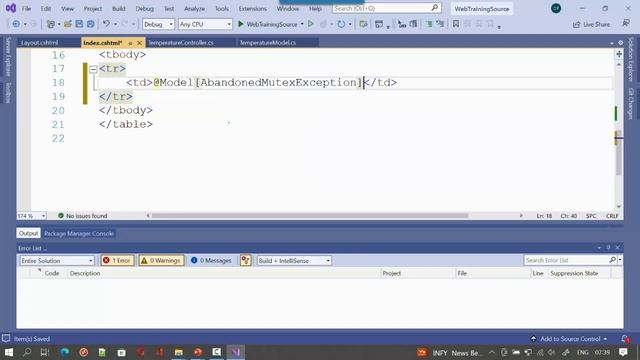Open Visual Studio from the Windows taskbar
The image size is (640, 360).
[x=236, y=352]
